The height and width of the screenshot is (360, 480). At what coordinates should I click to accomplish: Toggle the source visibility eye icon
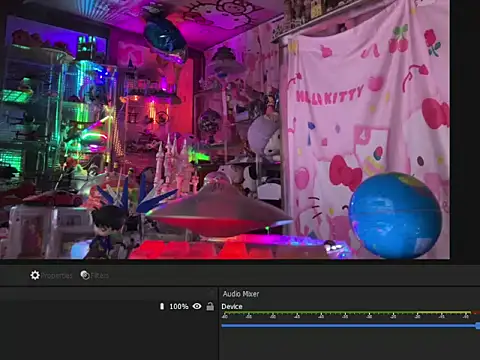point(197,306)
